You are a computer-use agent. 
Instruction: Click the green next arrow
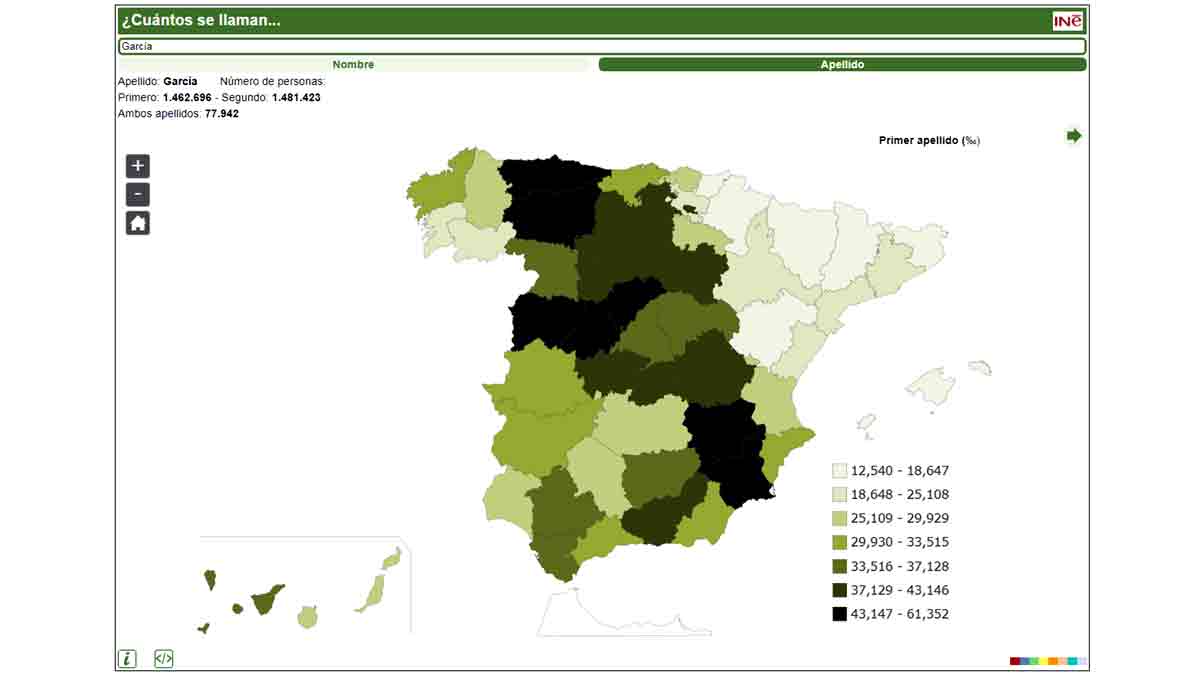[x=1074, y=136]
